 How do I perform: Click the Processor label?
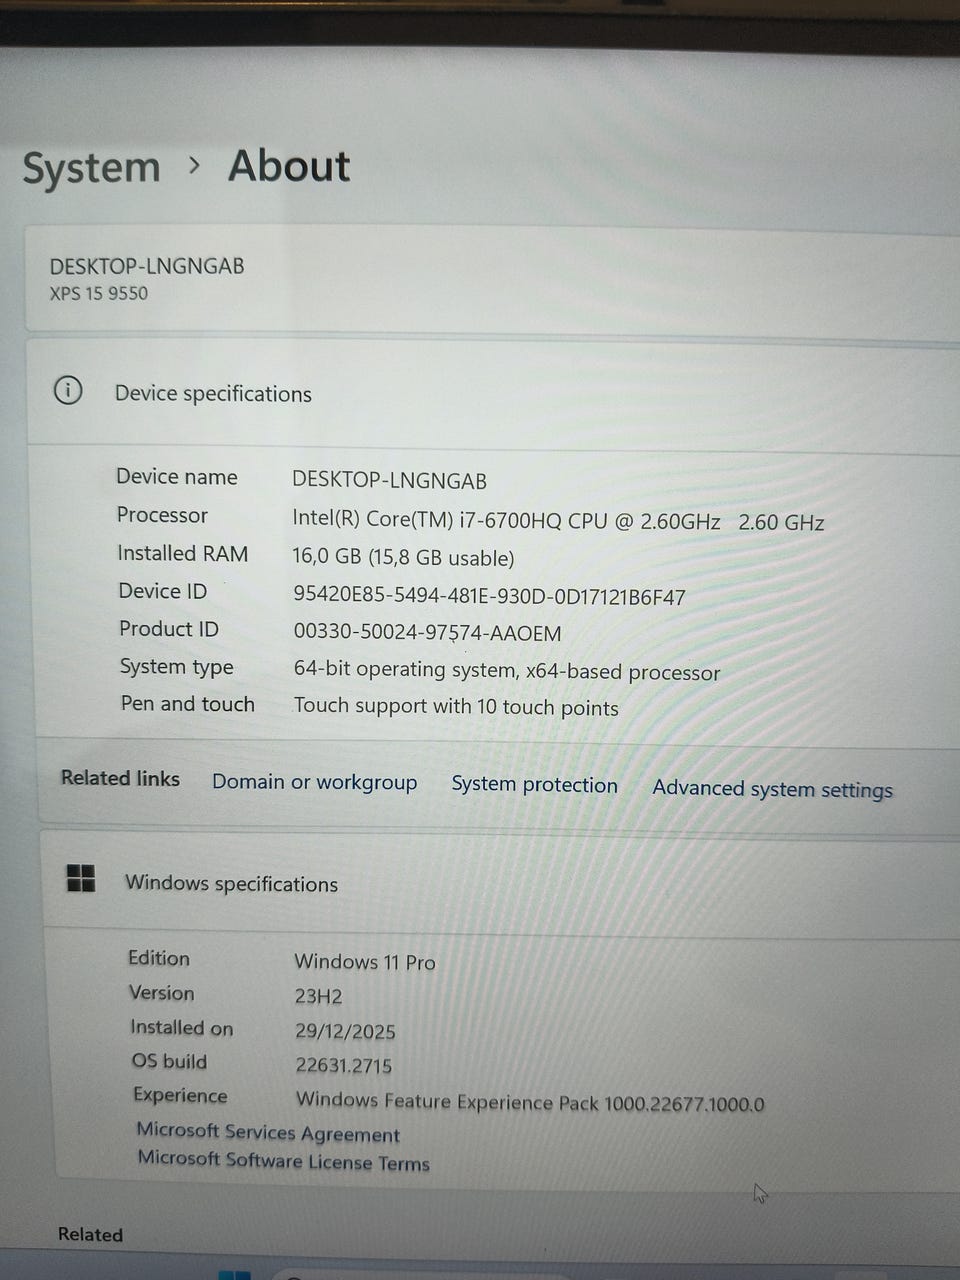click(x=162, y=515)
